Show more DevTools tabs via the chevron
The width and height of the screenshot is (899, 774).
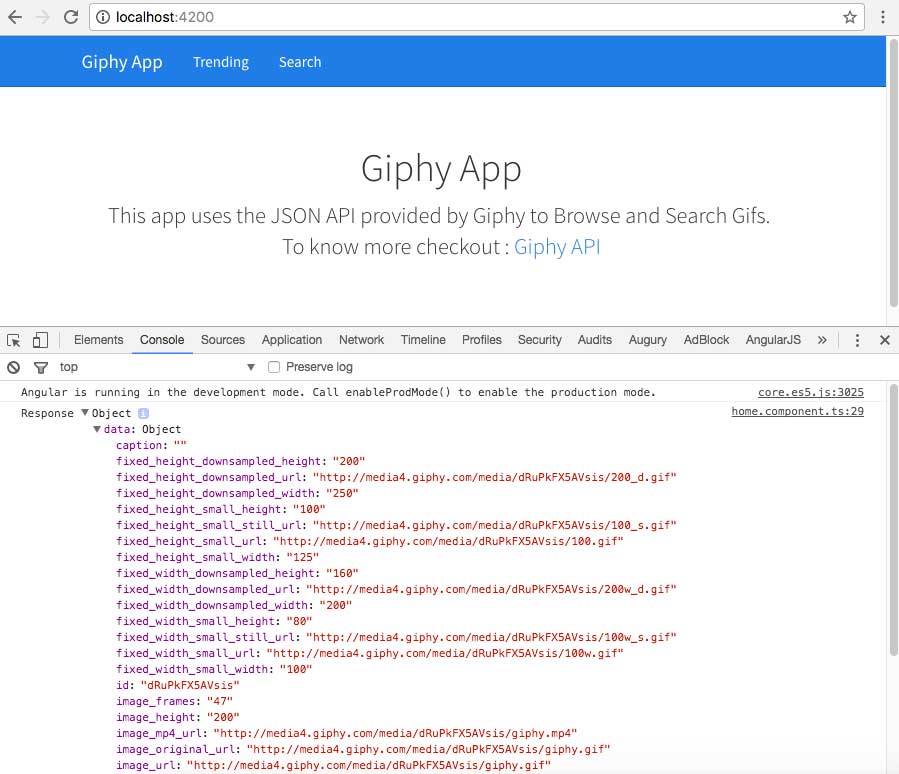click(x=822, y=340)
